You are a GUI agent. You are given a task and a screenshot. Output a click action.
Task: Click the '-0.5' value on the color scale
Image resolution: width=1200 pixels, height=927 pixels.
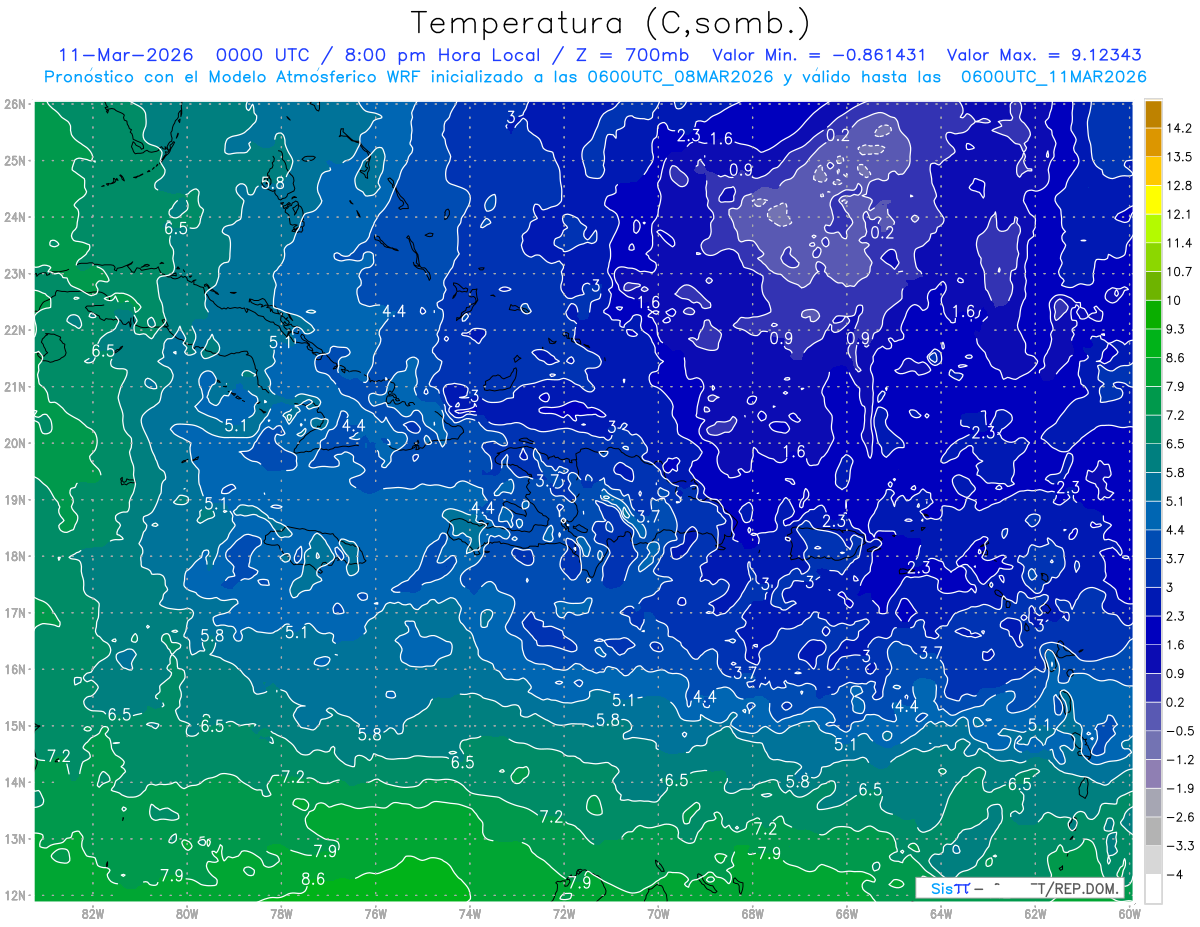(x=1179, y=729)
